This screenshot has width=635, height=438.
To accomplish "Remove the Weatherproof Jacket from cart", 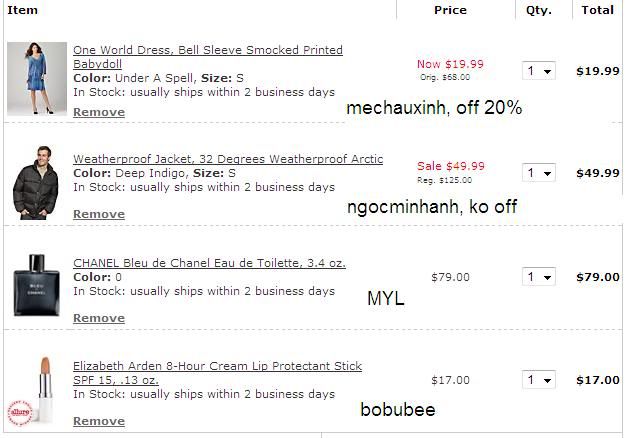I will (x=99, y=214).
